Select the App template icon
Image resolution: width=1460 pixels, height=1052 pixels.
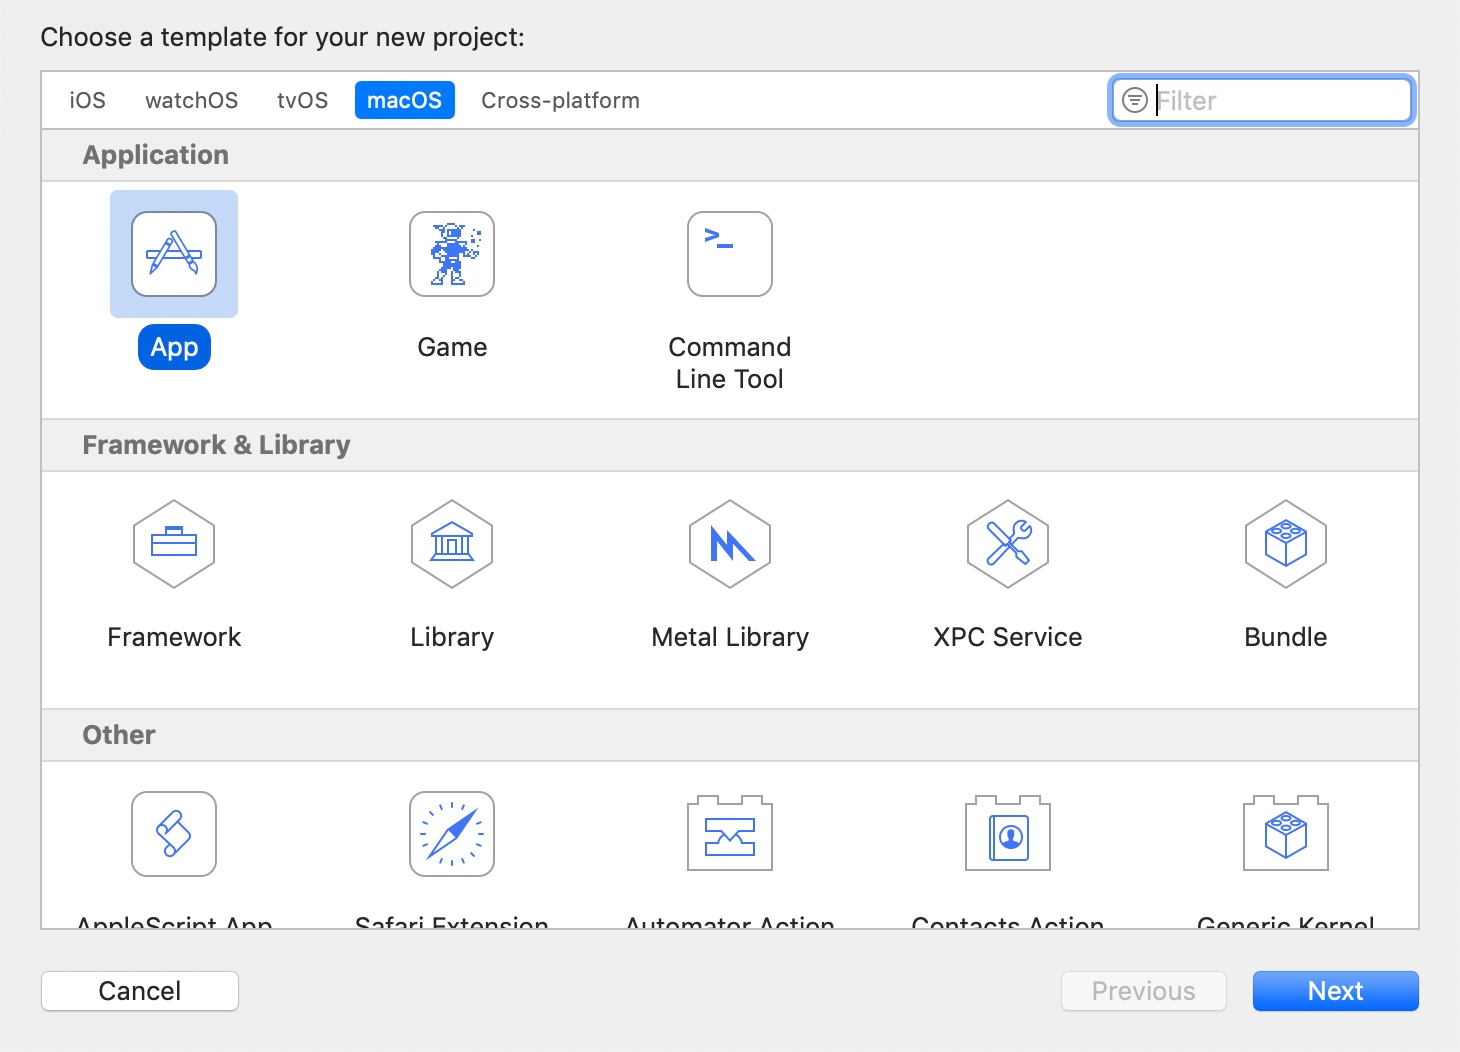[x=174, y=254]
